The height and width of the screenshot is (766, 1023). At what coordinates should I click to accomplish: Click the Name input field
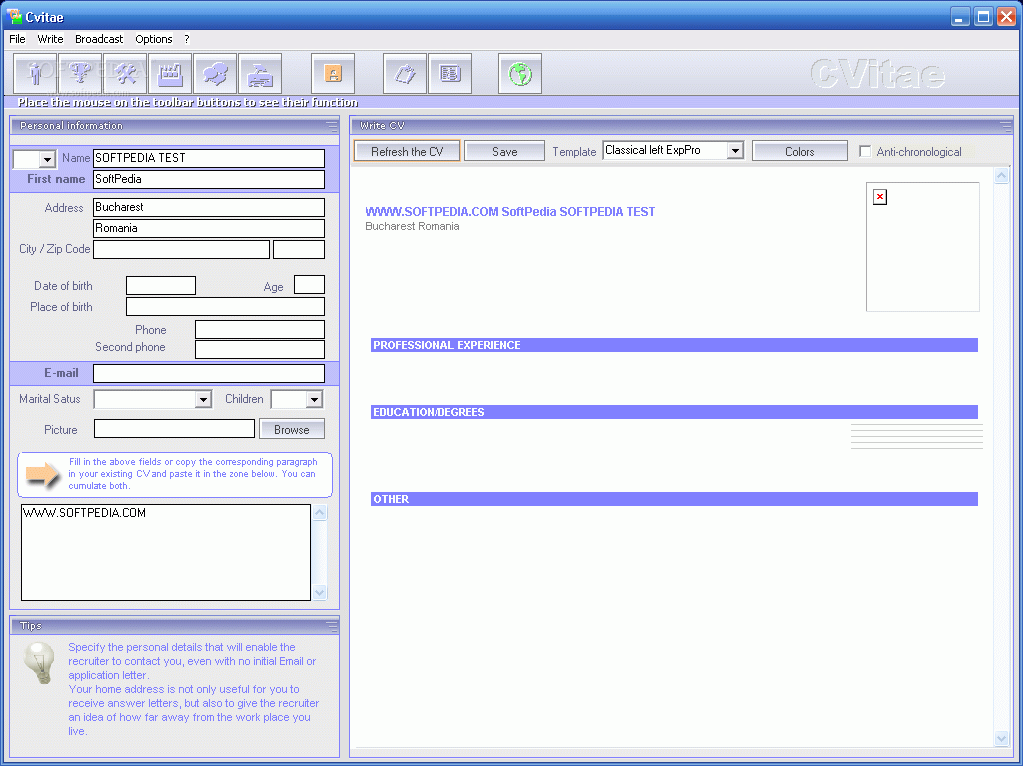(209, 159)
